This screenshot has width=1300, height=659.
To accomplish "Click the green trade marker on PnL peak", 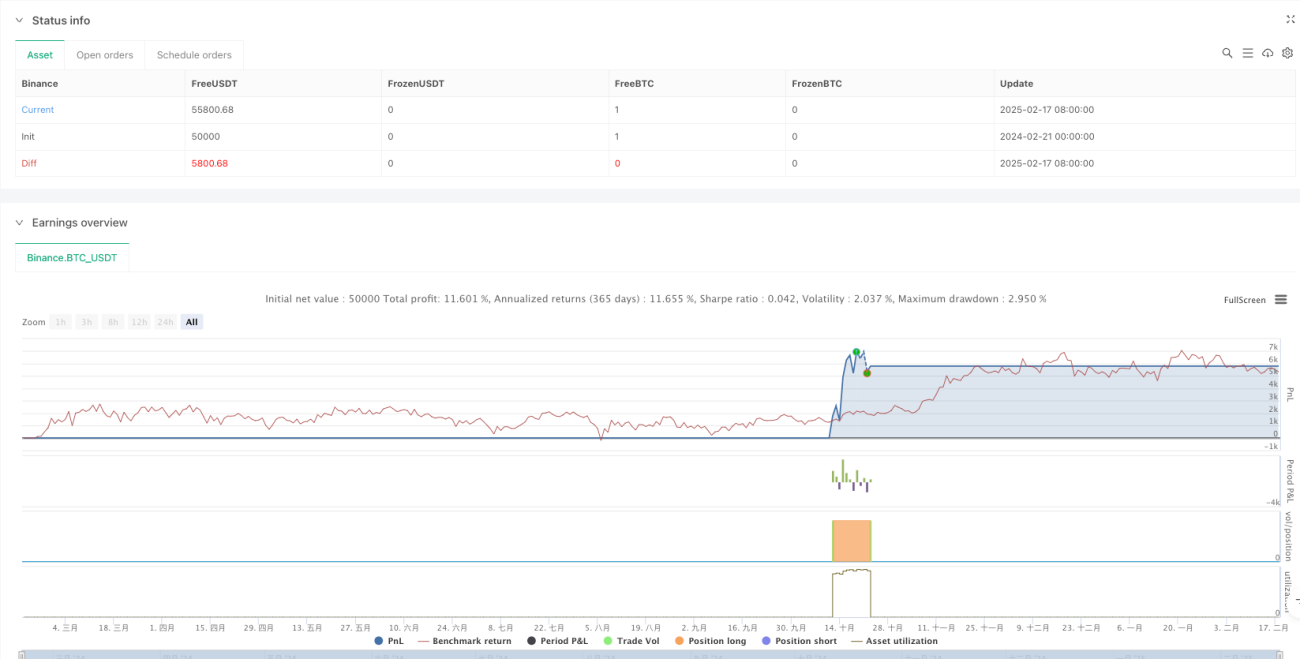I will (x=856, y=352).
